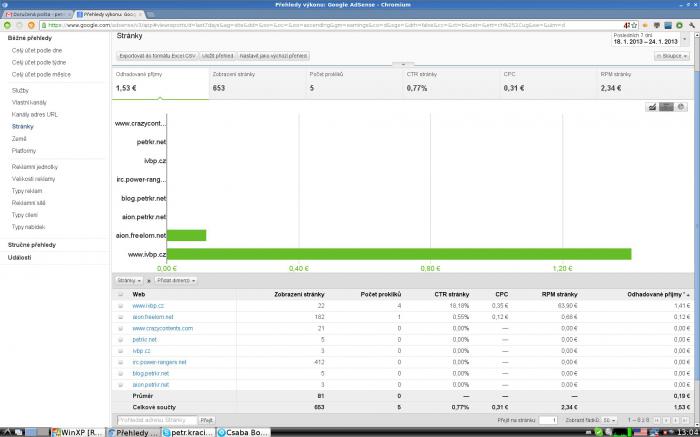This screenshot has height=437, width=700.
Task: Tick the checkbox for aion.petrkr.net row
Action: [121, 384]
